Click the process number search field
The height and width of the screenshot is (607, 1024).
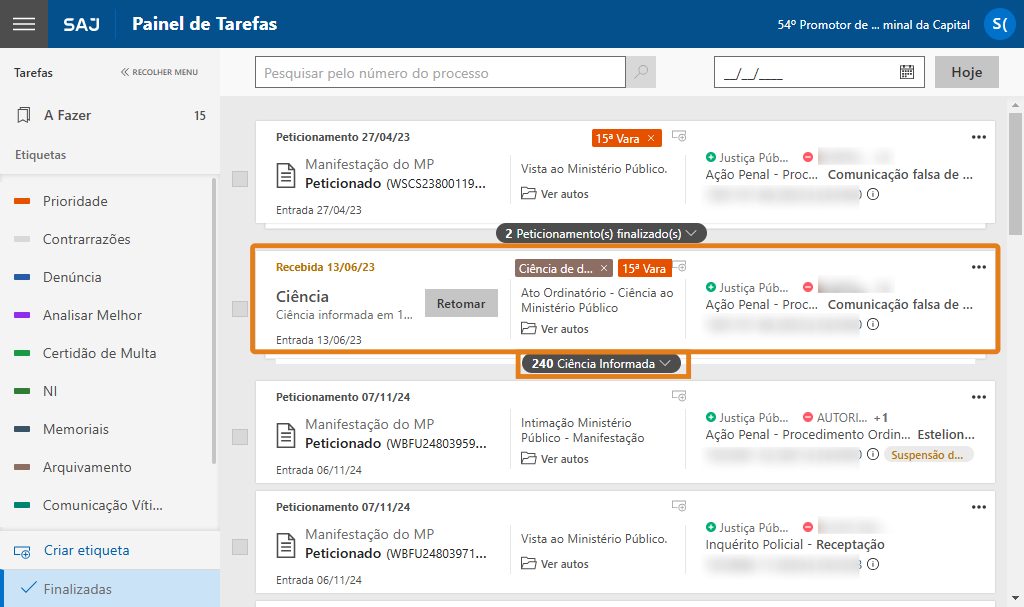(440, 72)
